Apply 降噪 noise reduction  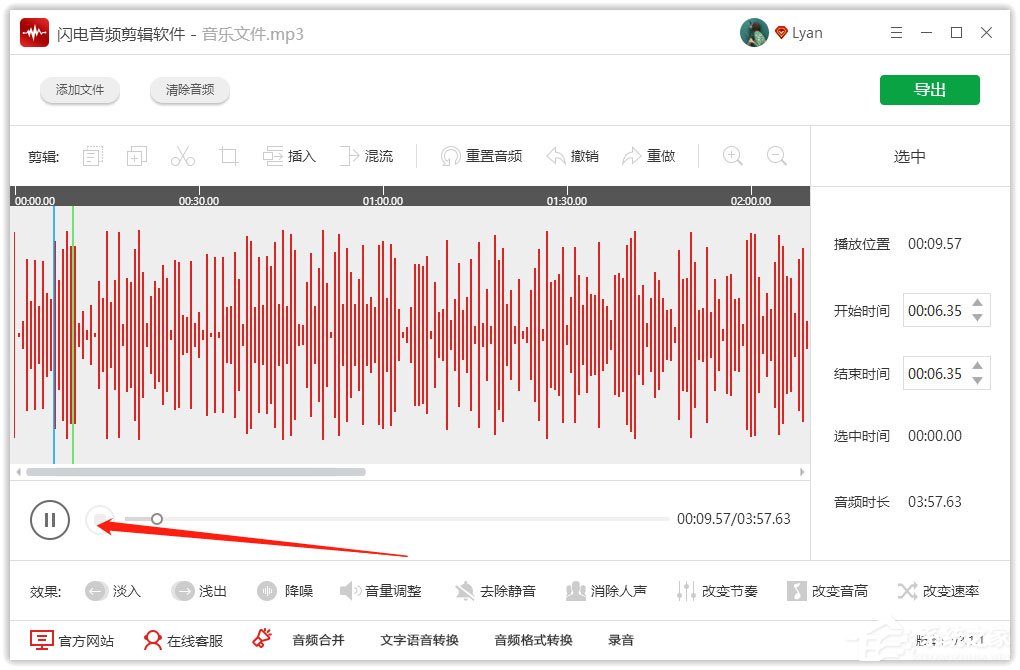click(x=286, y=591)
